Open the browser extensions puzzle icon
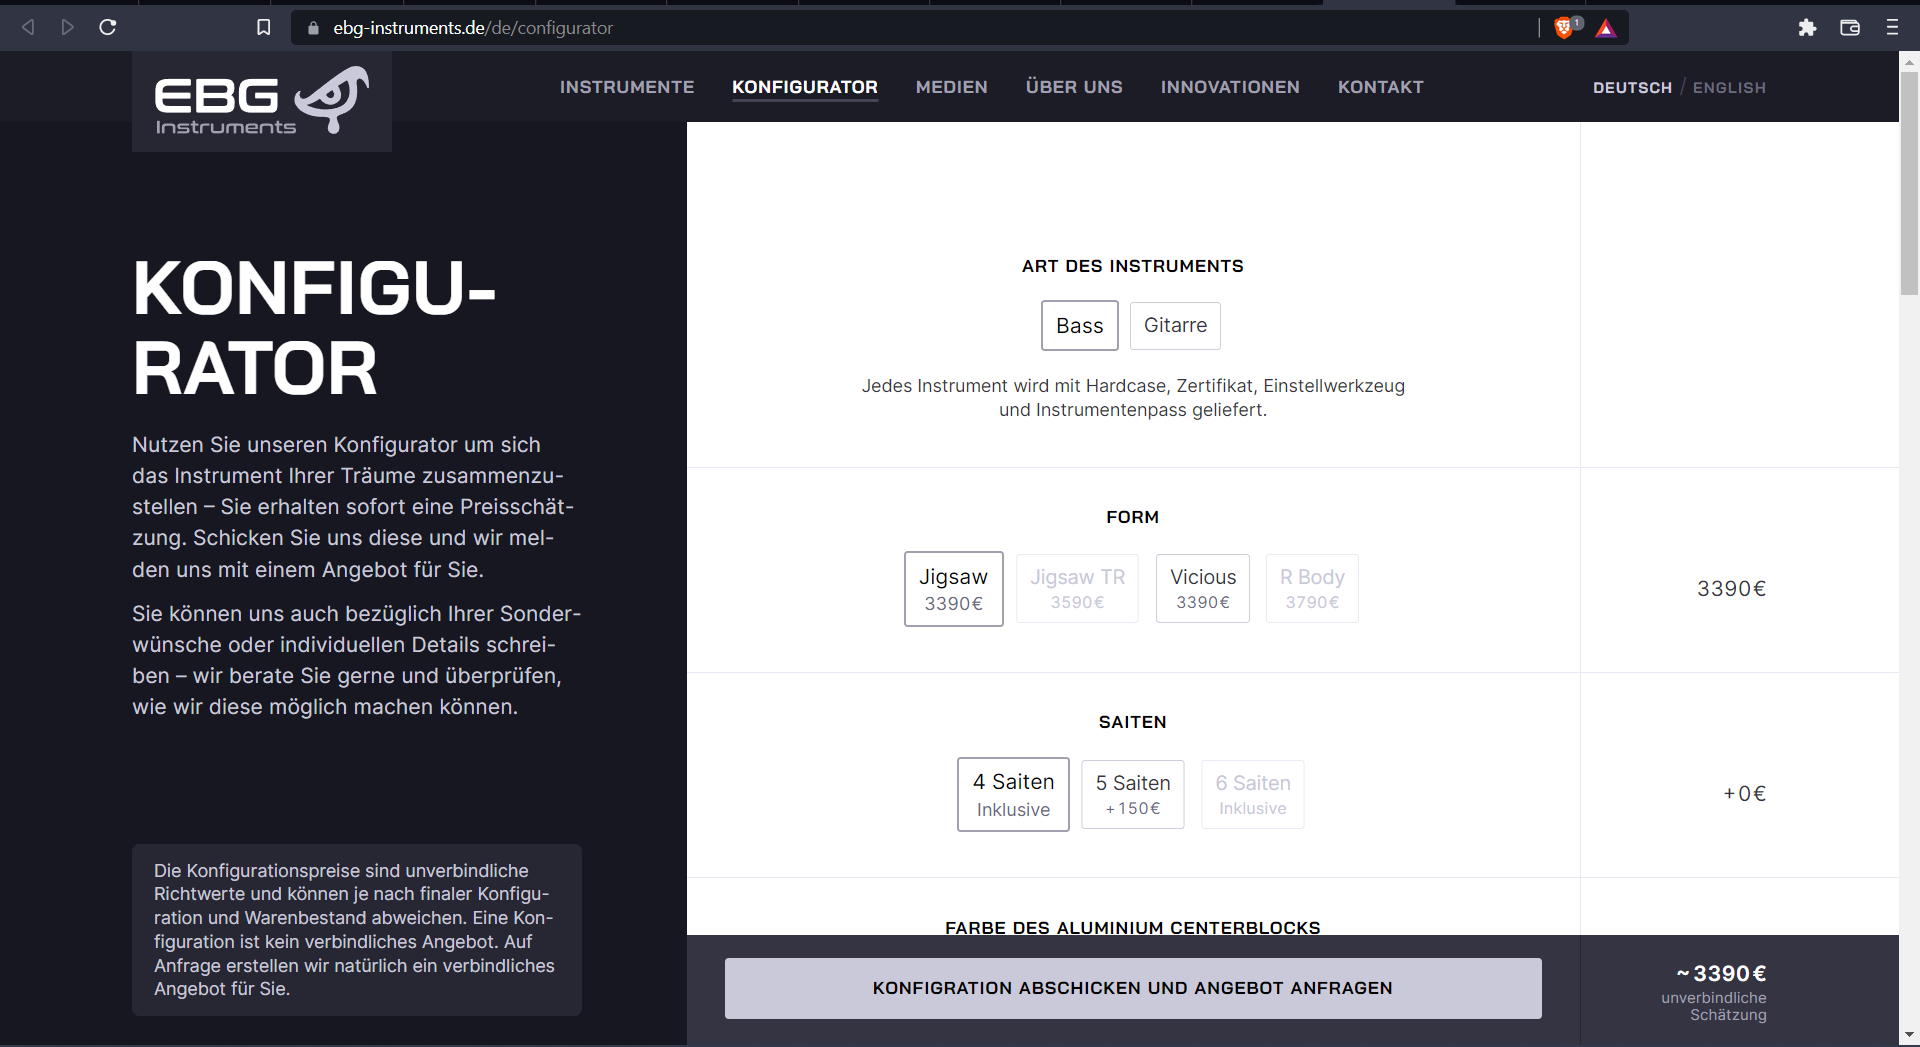Image resolution: width=1920 pixels, height=1047 pixels. click(x=1808, y=27)
